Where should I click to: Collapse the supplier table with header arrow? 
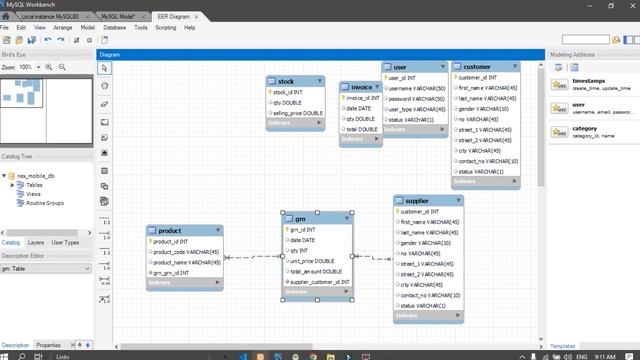(458, 200)
